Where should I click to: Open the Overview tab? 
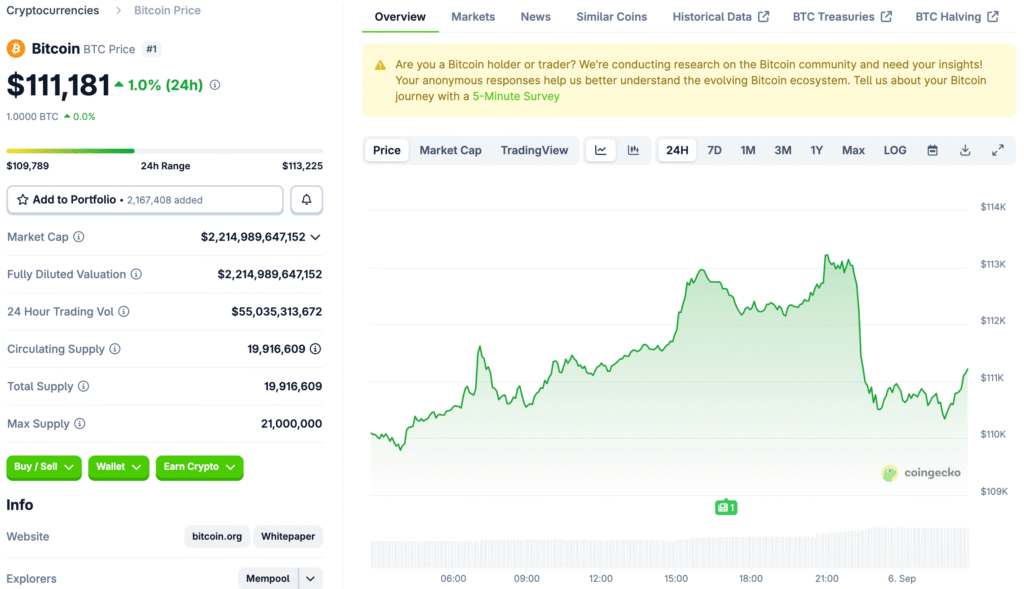[x=400, y=16]
